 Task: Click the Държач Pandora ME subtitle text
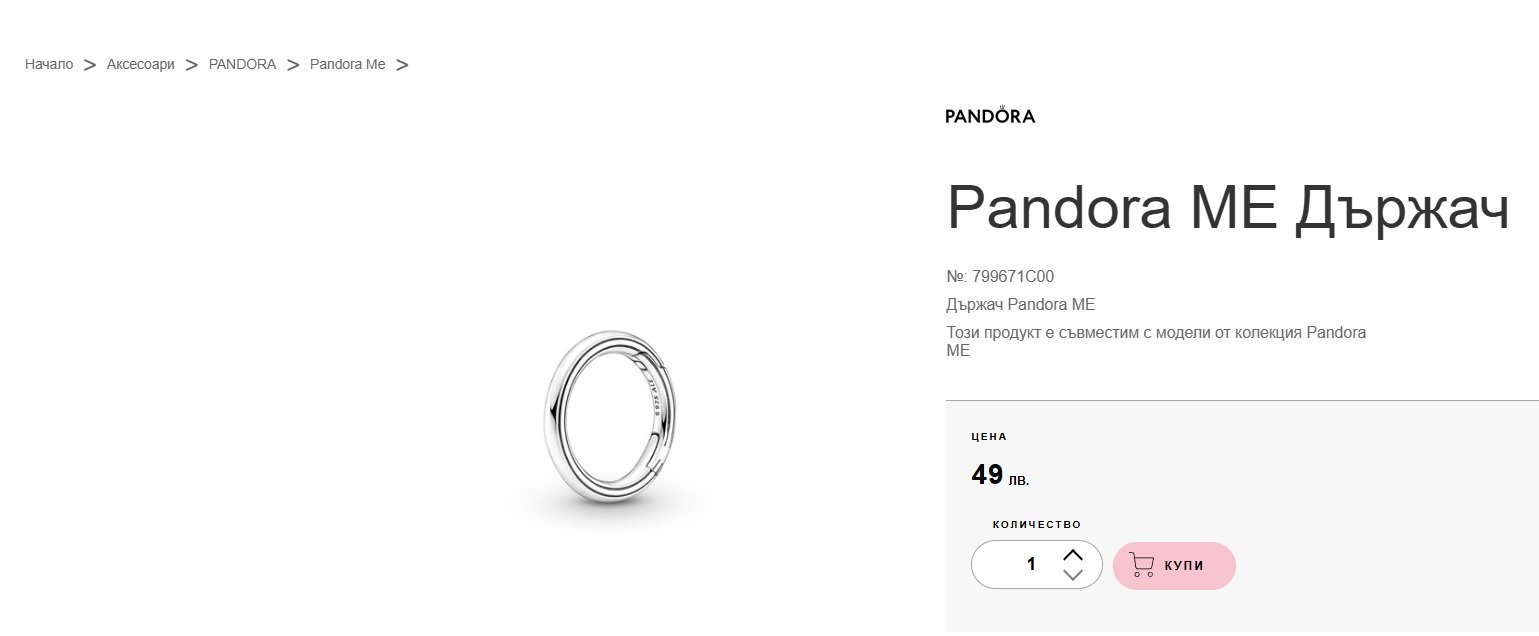(x=1020, y=305)
